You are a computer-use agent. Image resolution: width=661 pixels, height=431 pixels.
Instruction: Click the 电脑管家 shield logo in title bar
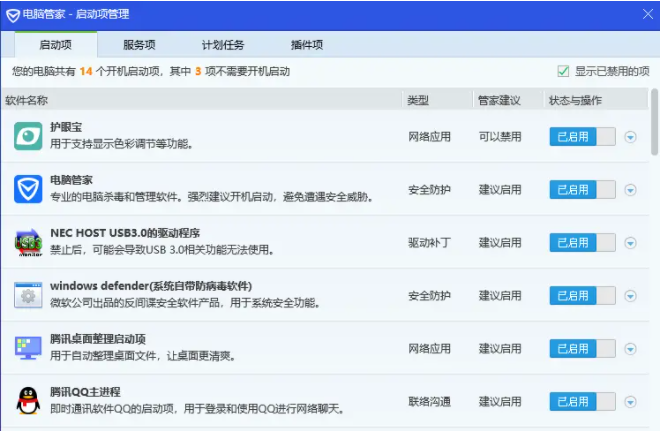point(13,15)
